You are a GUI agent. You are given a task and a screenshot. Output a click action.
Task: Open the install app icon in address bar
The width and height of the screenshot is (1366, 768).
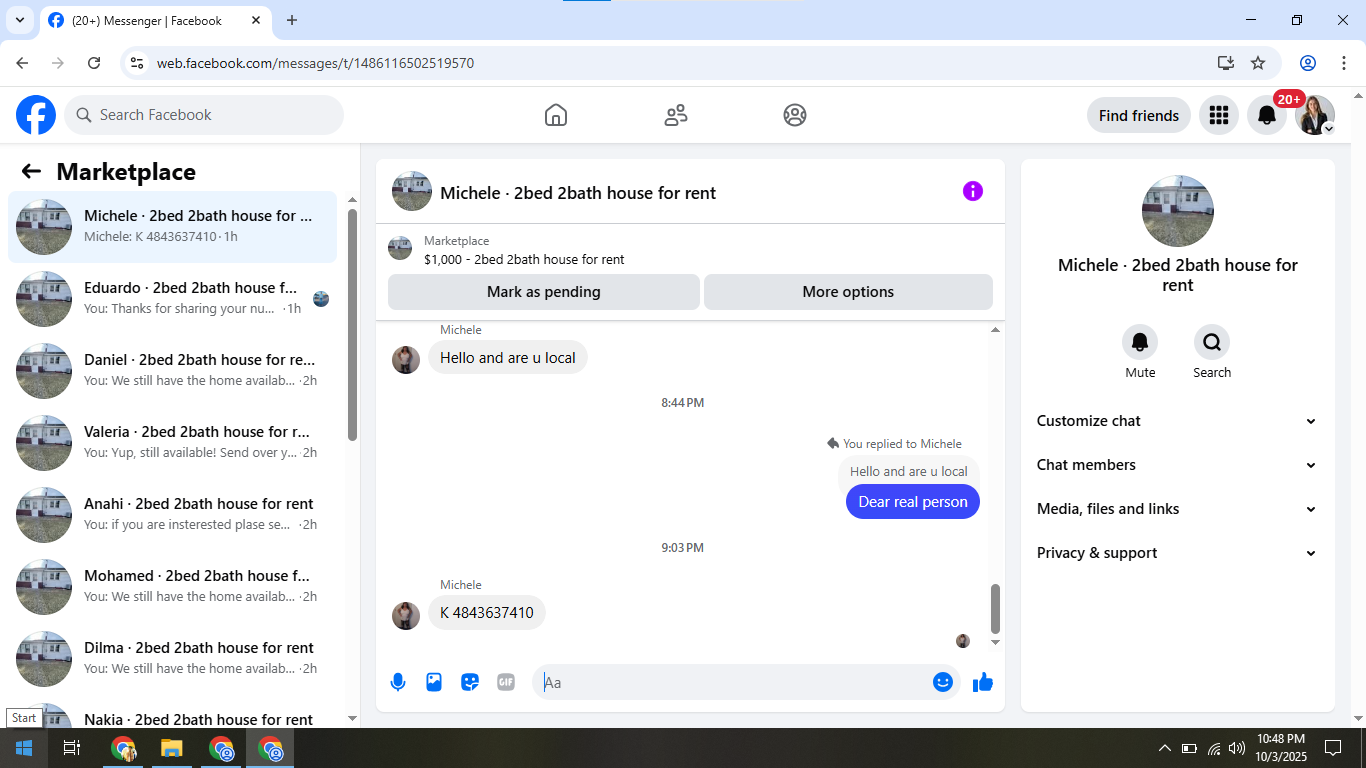click(x=1226, y=63)
